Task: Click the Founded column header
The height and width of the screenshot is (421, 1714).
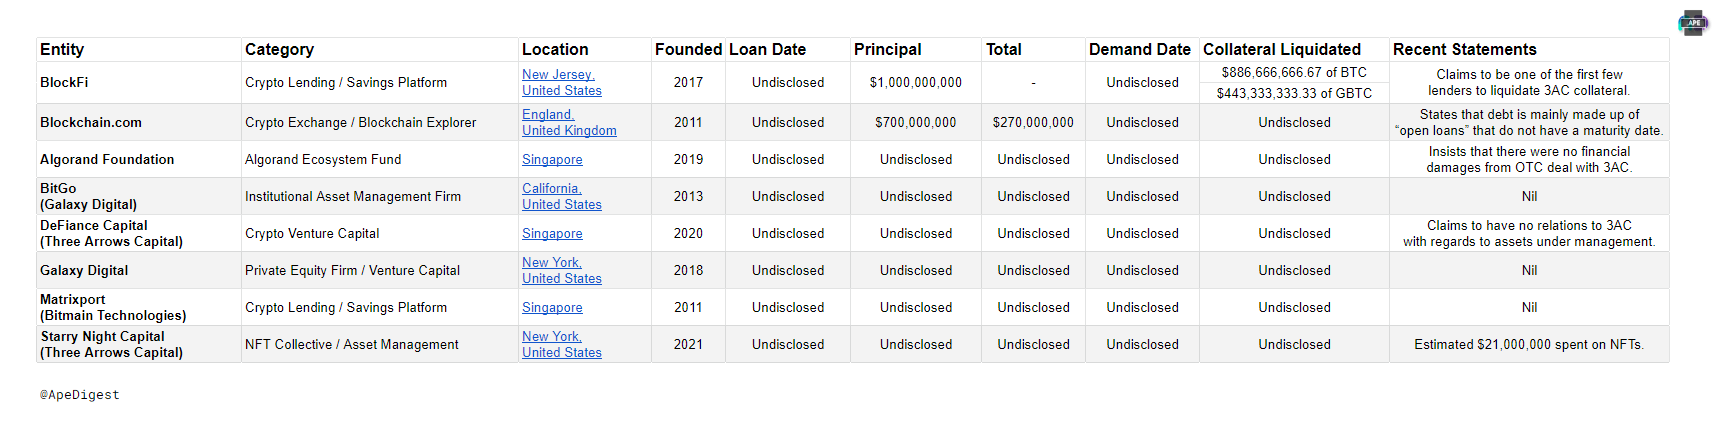Action: coord(688,49)
